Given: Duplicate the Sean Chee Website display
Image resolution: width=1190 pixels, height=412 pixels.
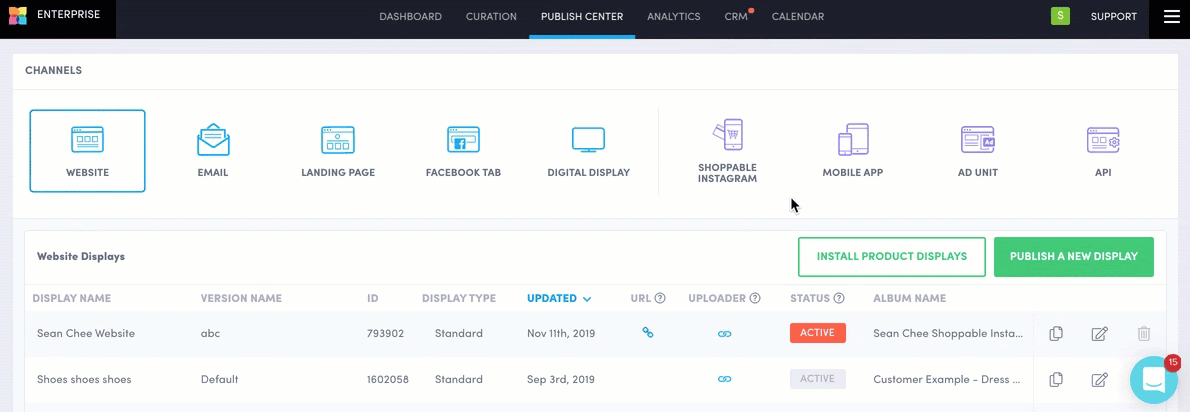Looking at the screenshot, I should tap(1056, 334).
